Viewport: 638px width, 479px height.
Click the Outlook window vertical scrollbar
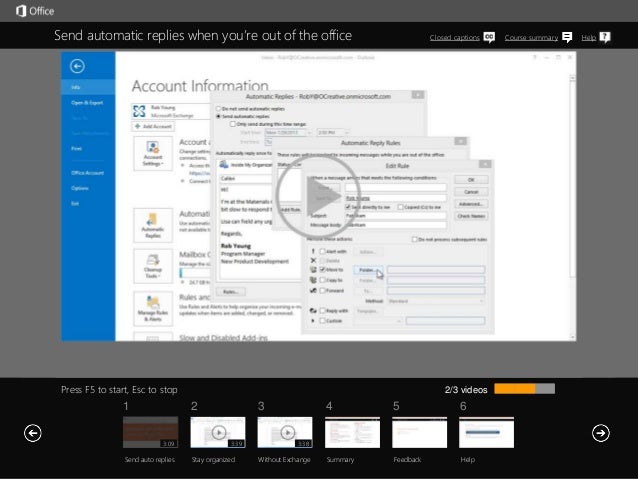(x=572, y=208)
